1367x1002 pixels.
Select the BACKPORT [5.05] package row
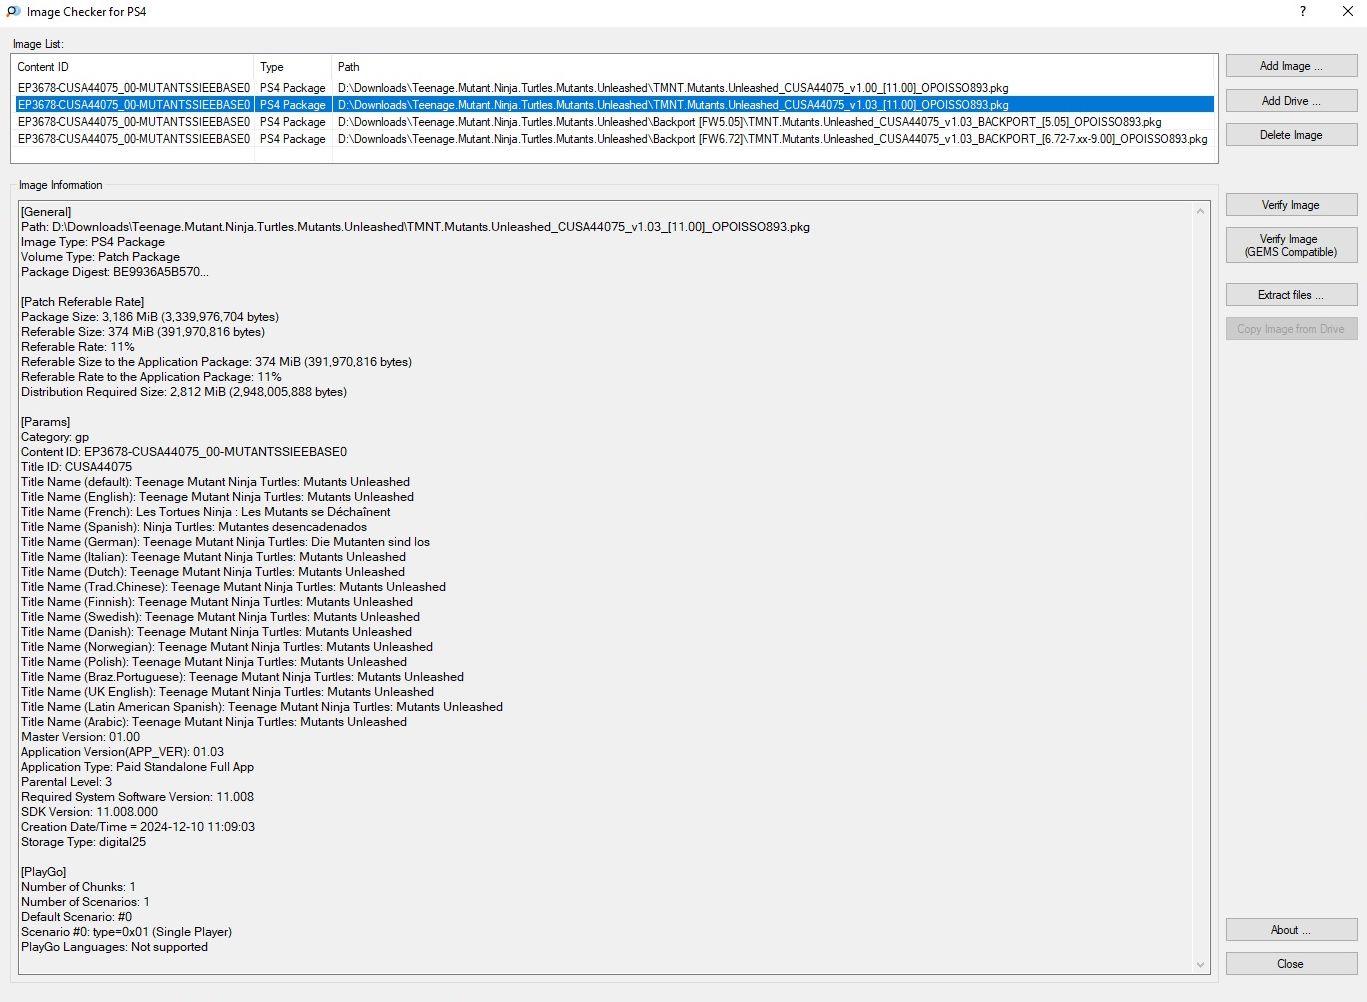[614, 122]
